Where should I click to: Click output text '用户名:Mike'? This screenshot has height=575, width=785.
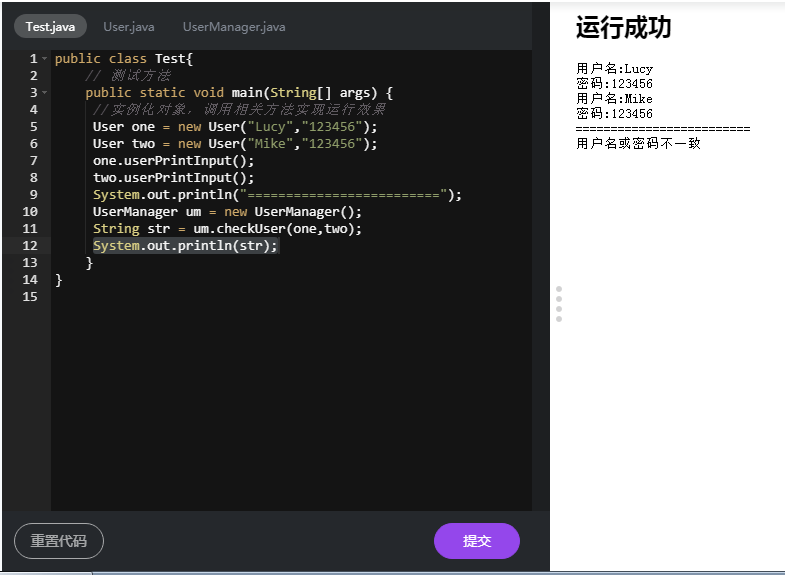pyautogui.click(x=614, y=99)
